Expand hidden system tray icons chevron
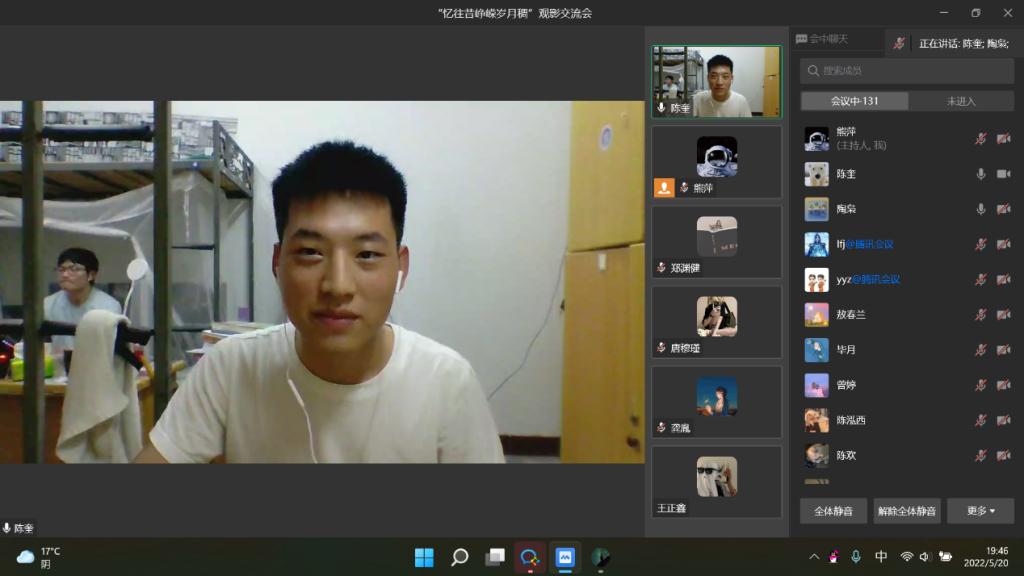 [814, 557]
